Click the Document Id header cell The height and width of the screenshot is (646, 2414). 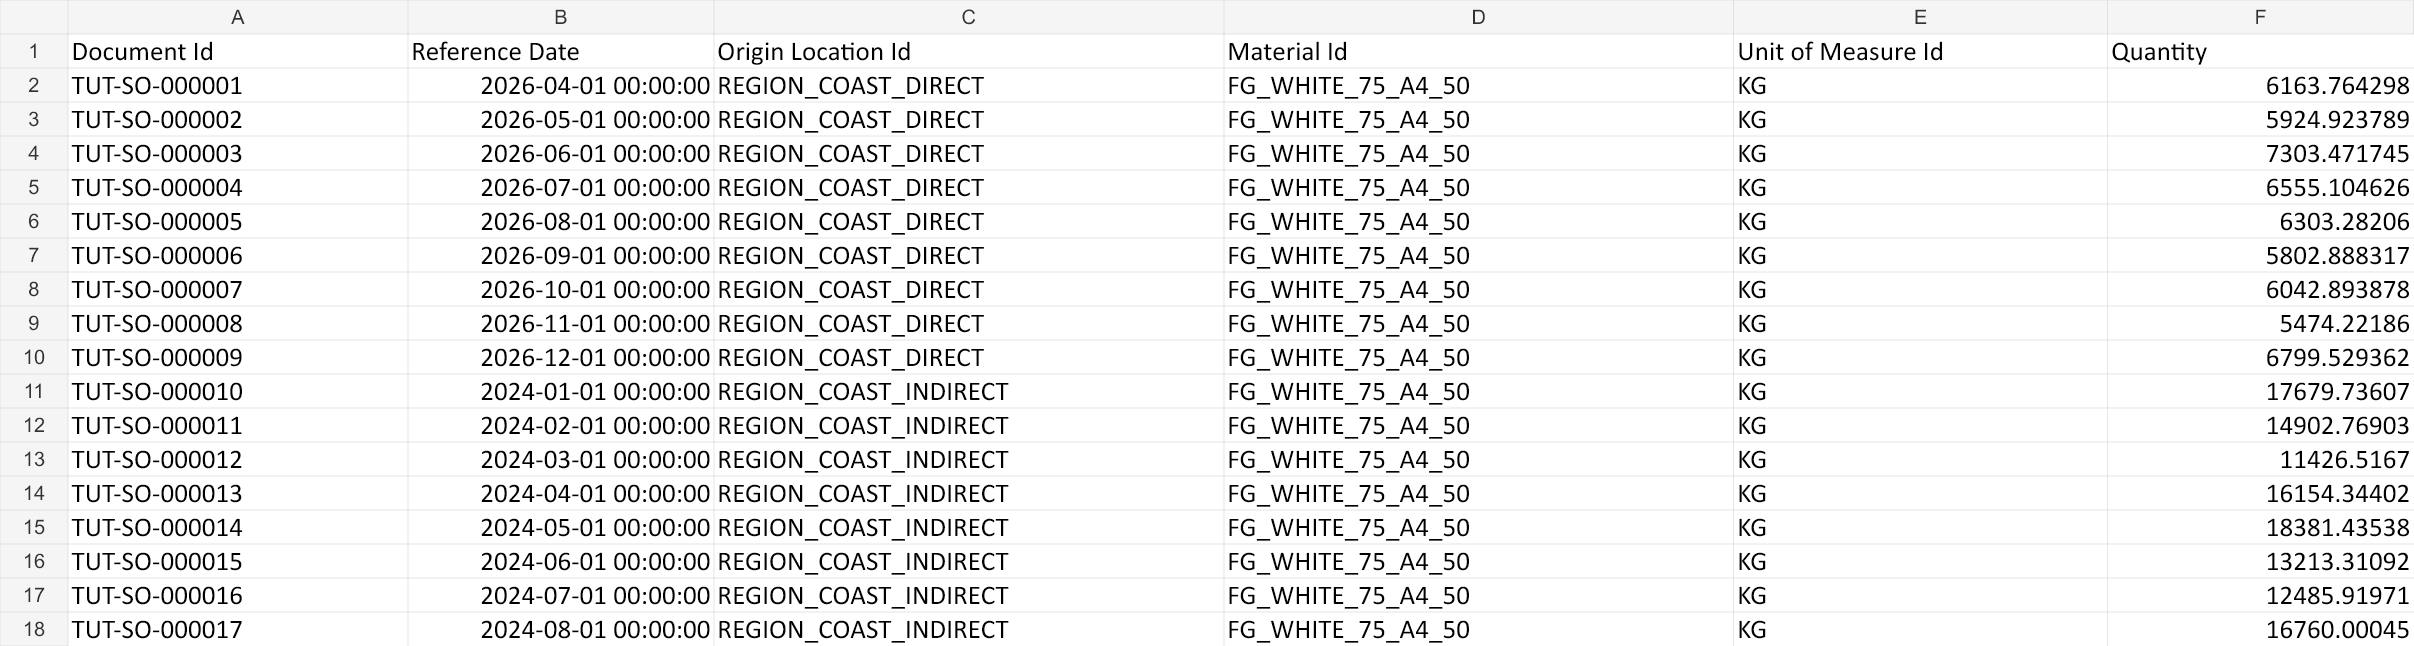(x=237, y=51)
